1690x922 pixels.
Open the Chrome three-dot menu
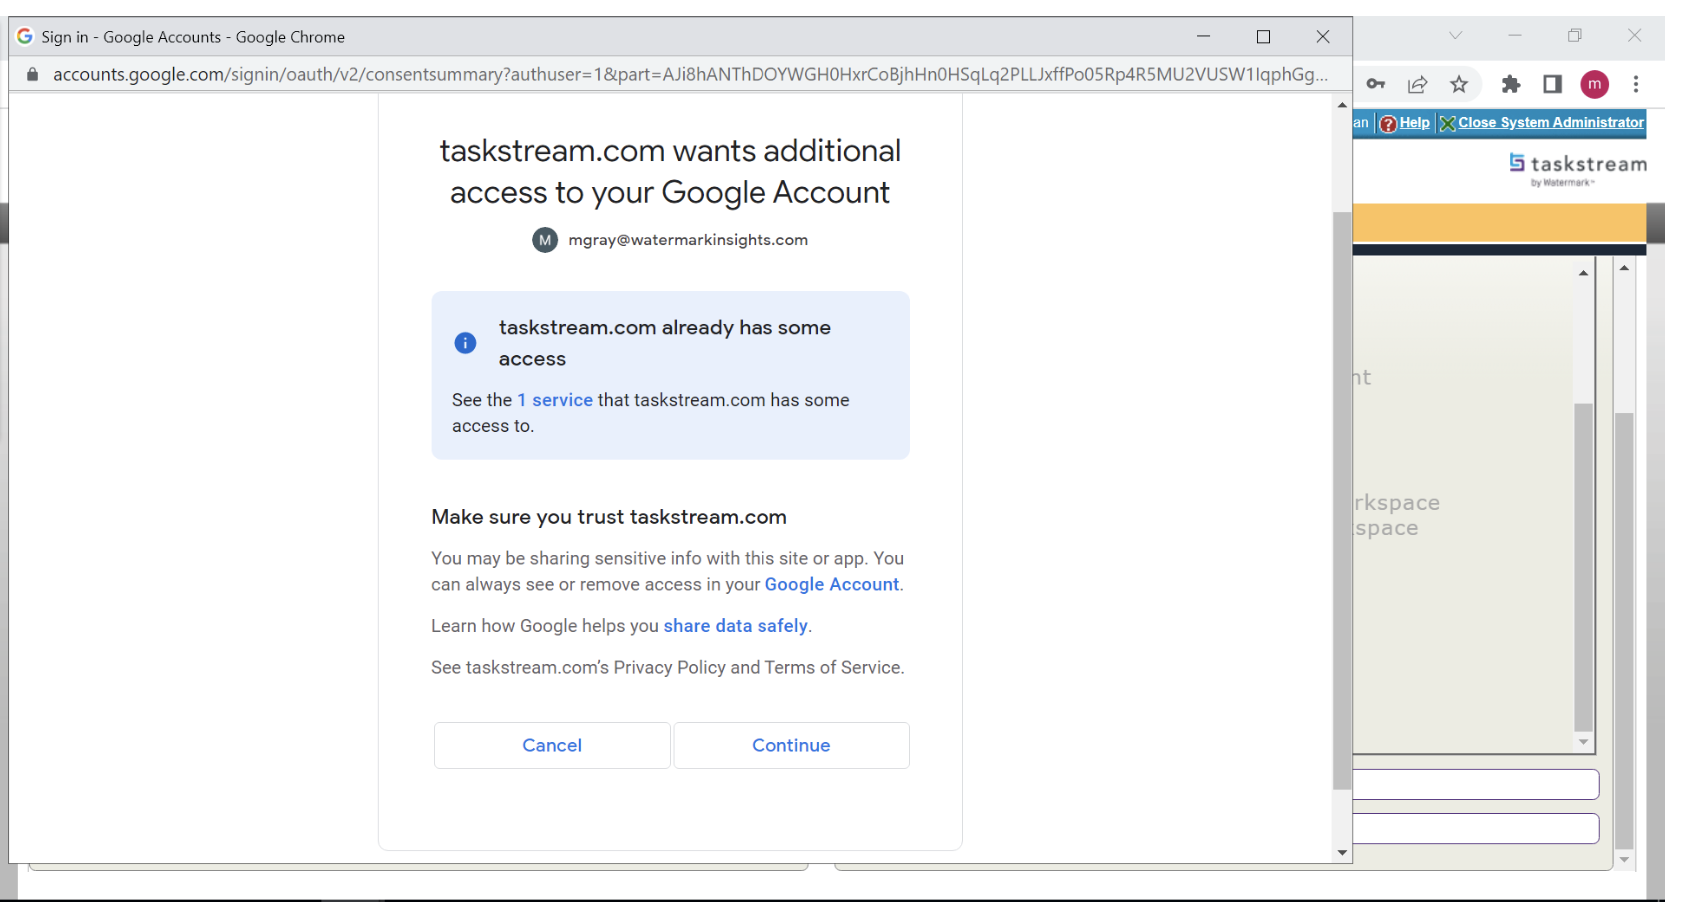[1636, 84]
